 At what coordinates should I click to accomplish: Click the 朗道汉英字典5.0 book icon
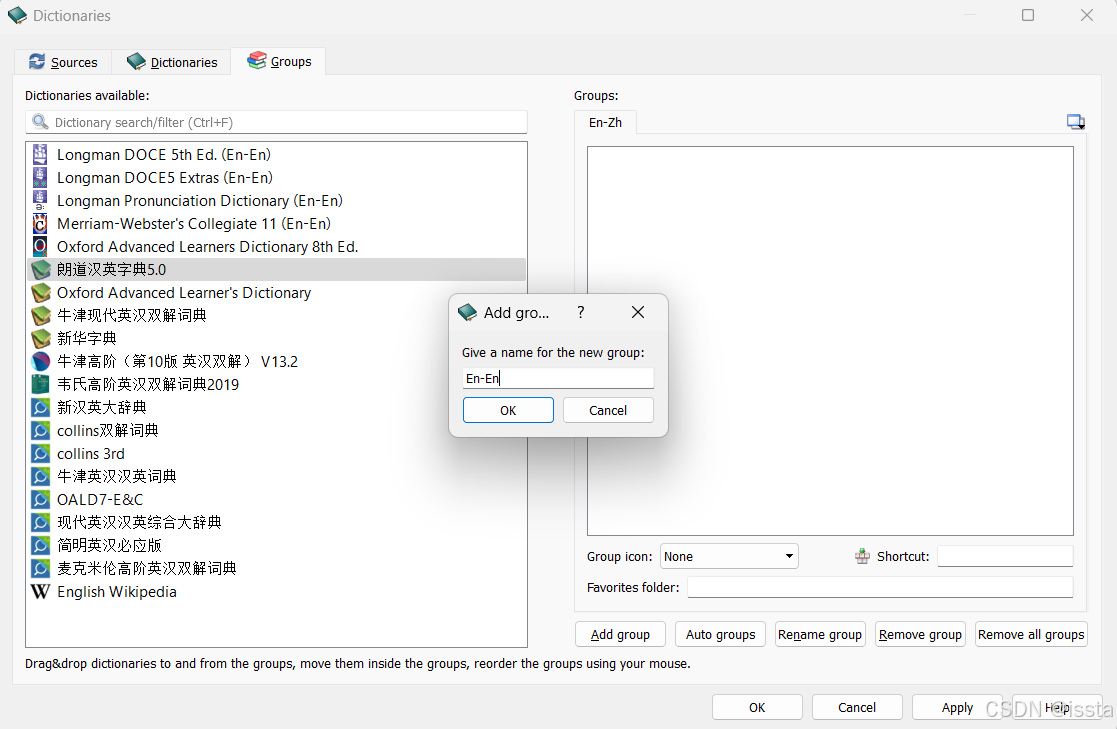click(41, 269)
